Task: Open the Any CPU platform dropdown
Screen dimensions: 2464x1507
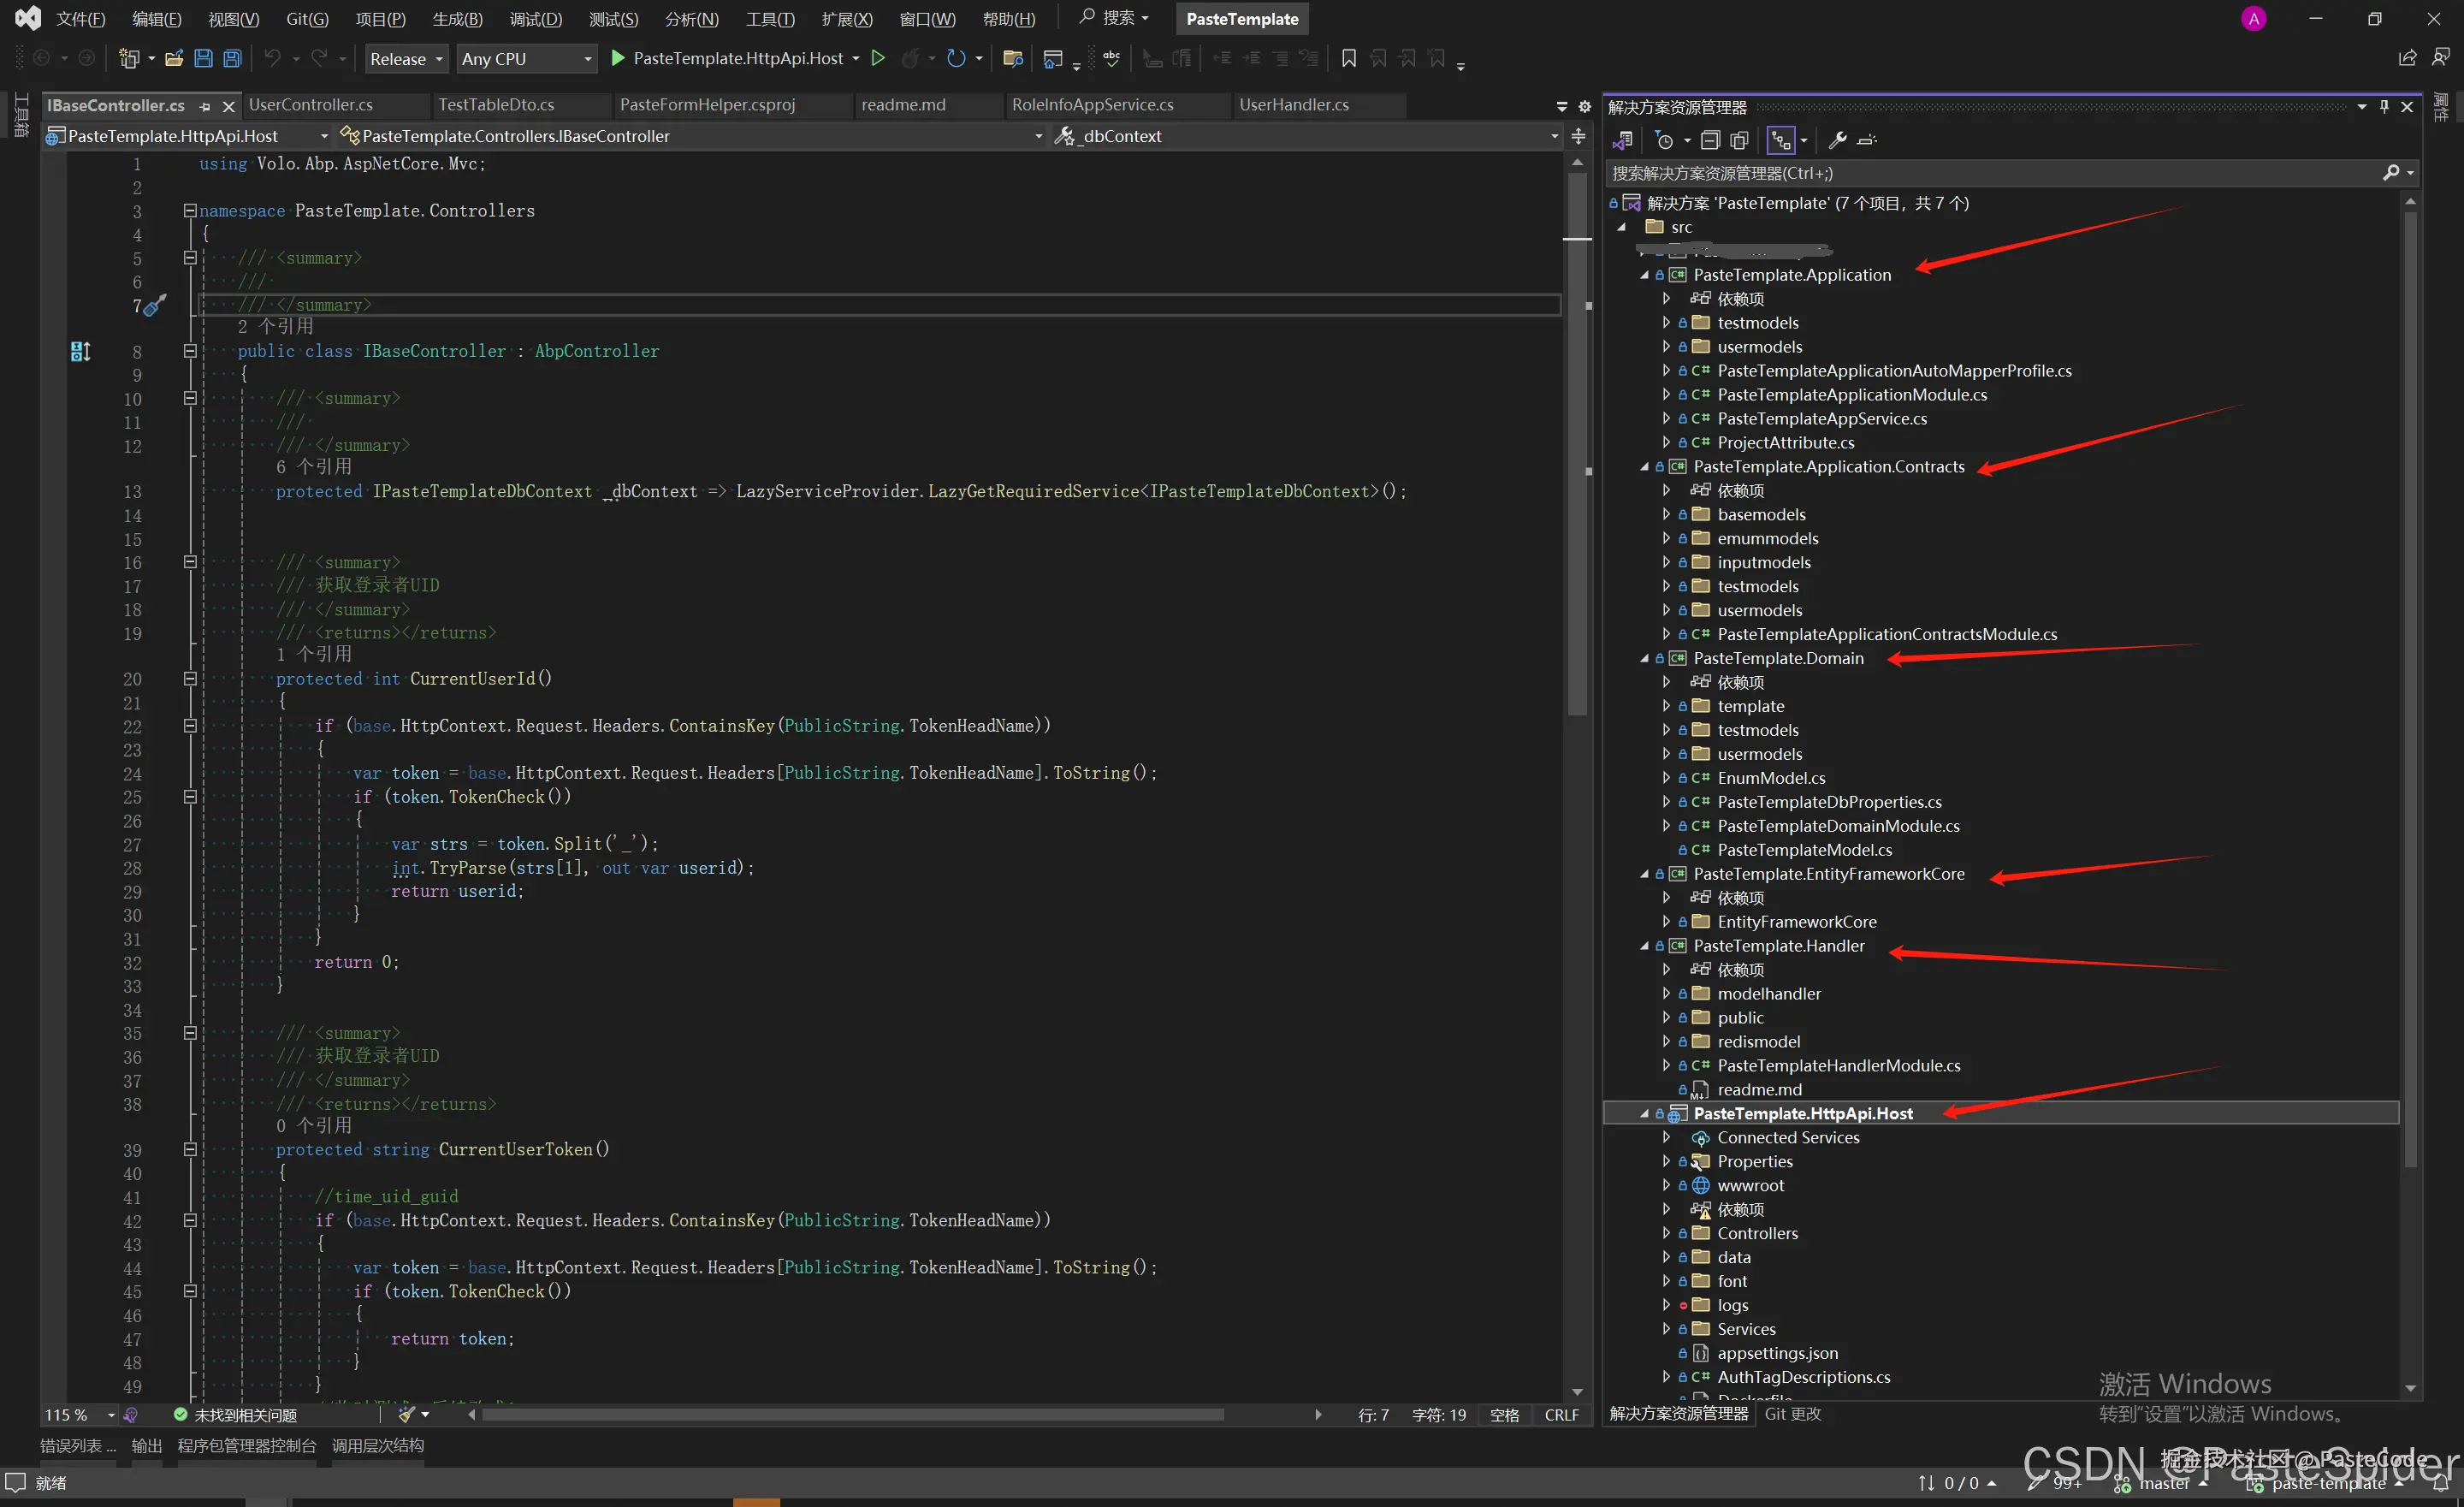Action: [x=526, y=59]
